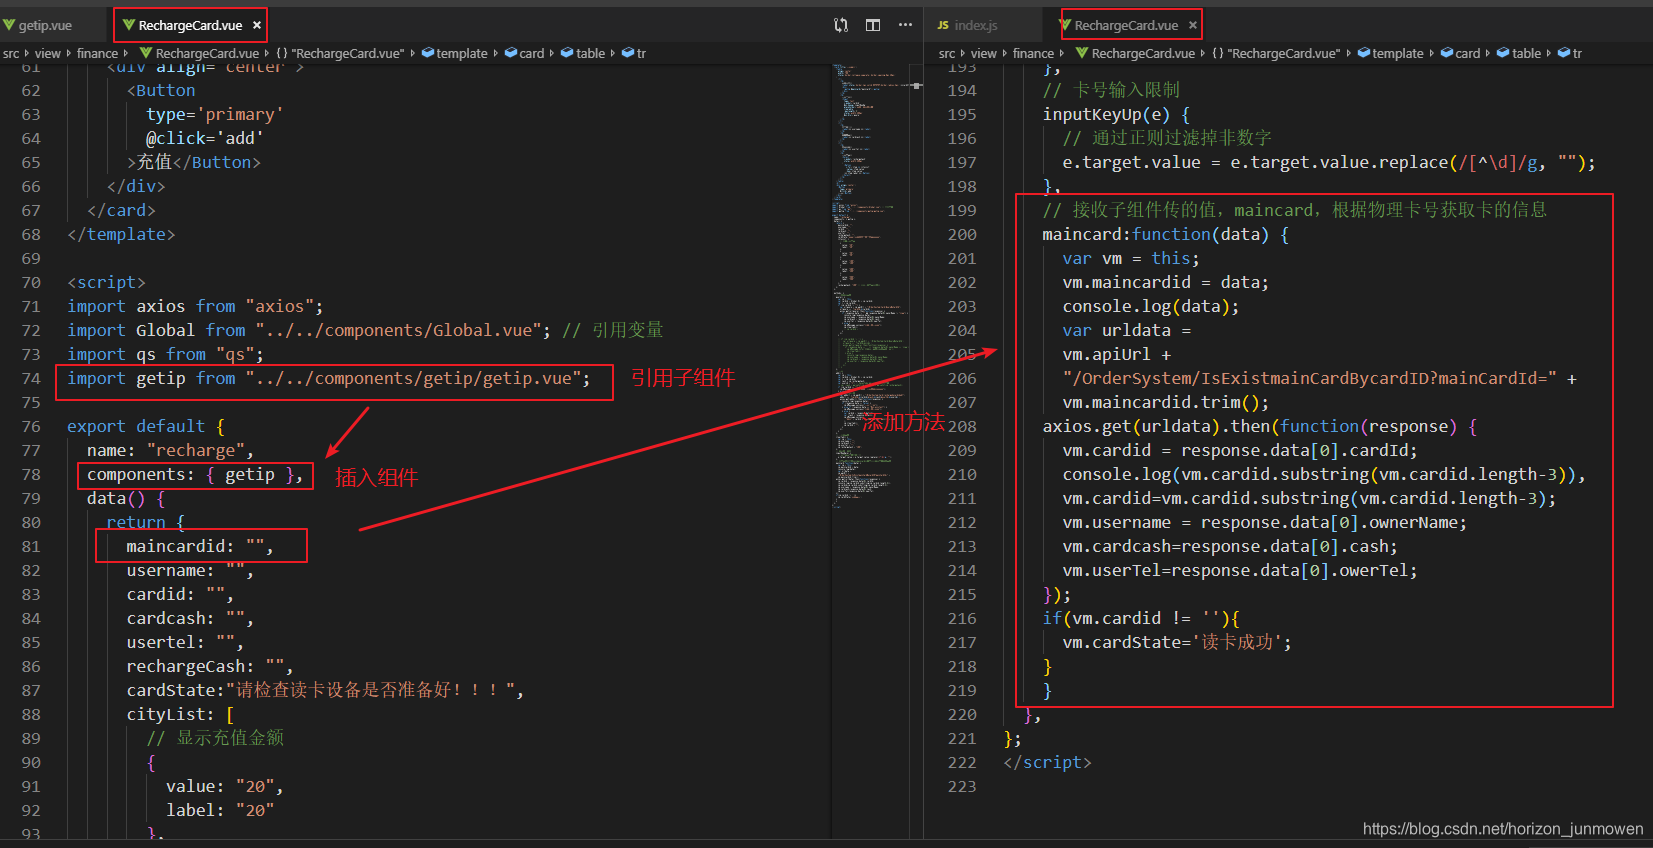Click the 'console.log(data);' line
Screen dimensions: 1653x848
point(1151,306)
